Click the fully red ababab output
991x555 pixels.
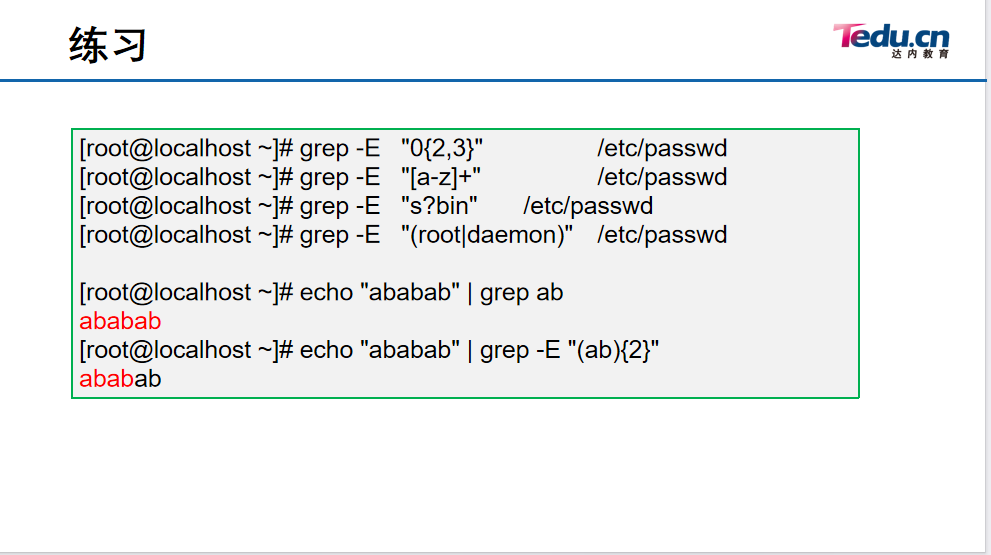pyautogui.click(x=120, y=321)
